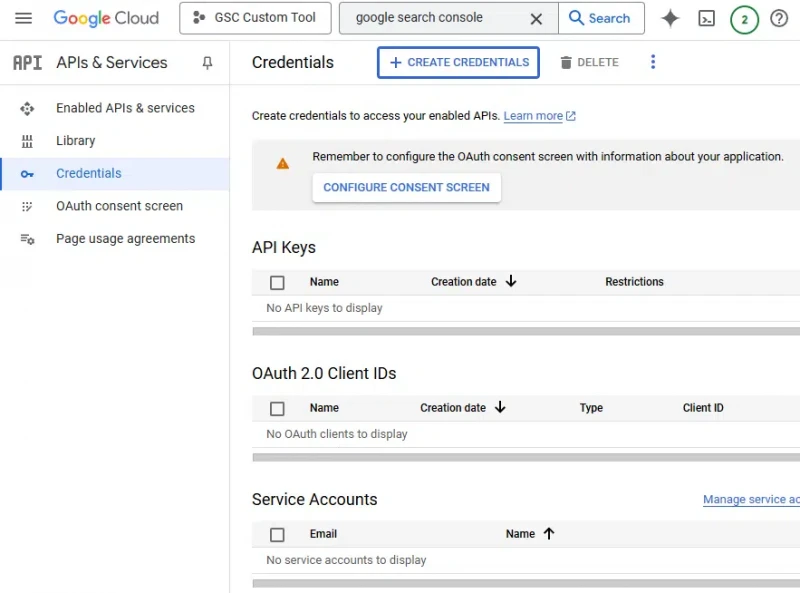Click the API icon beside APIs & Services
Screen dimensions: 800x593
click(x=28, y=63)
